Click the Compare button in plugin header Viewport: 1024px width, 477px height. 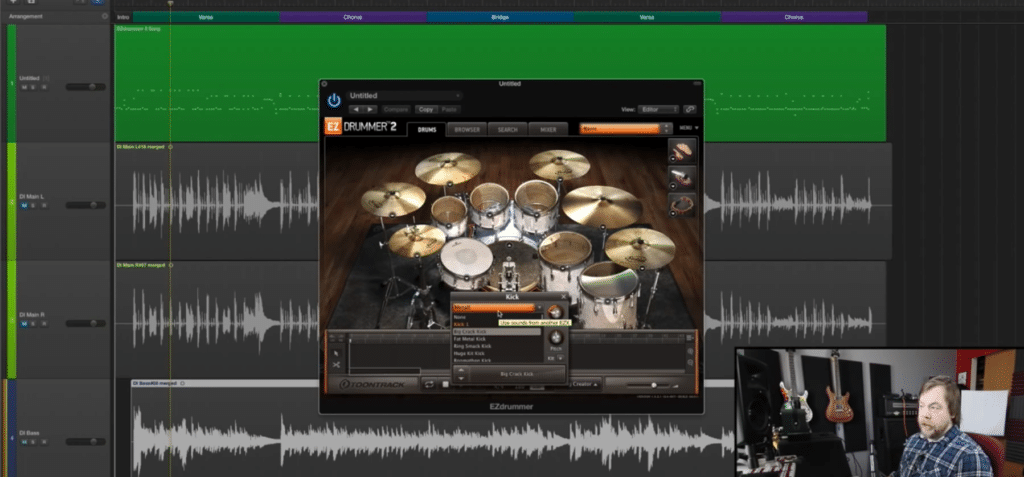[396, 110]
